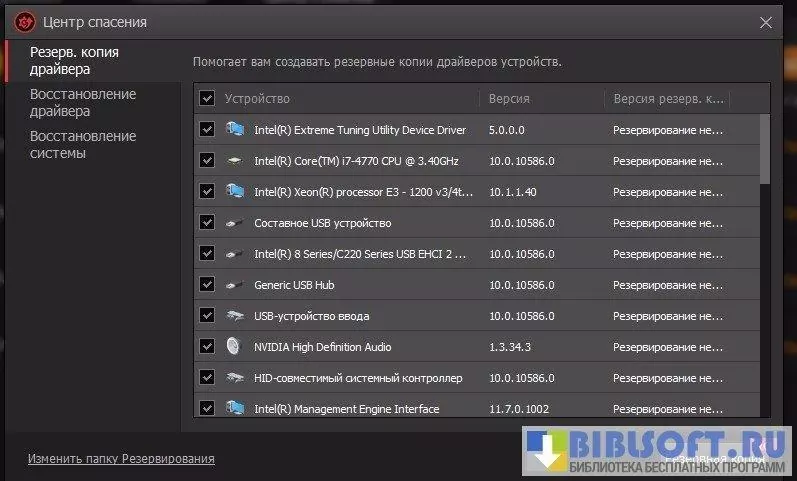The height and width of the screenshot is (481, 797).
Task: Open the Резерв. копия драйвера tab
Action: click(x=73, y=60)
